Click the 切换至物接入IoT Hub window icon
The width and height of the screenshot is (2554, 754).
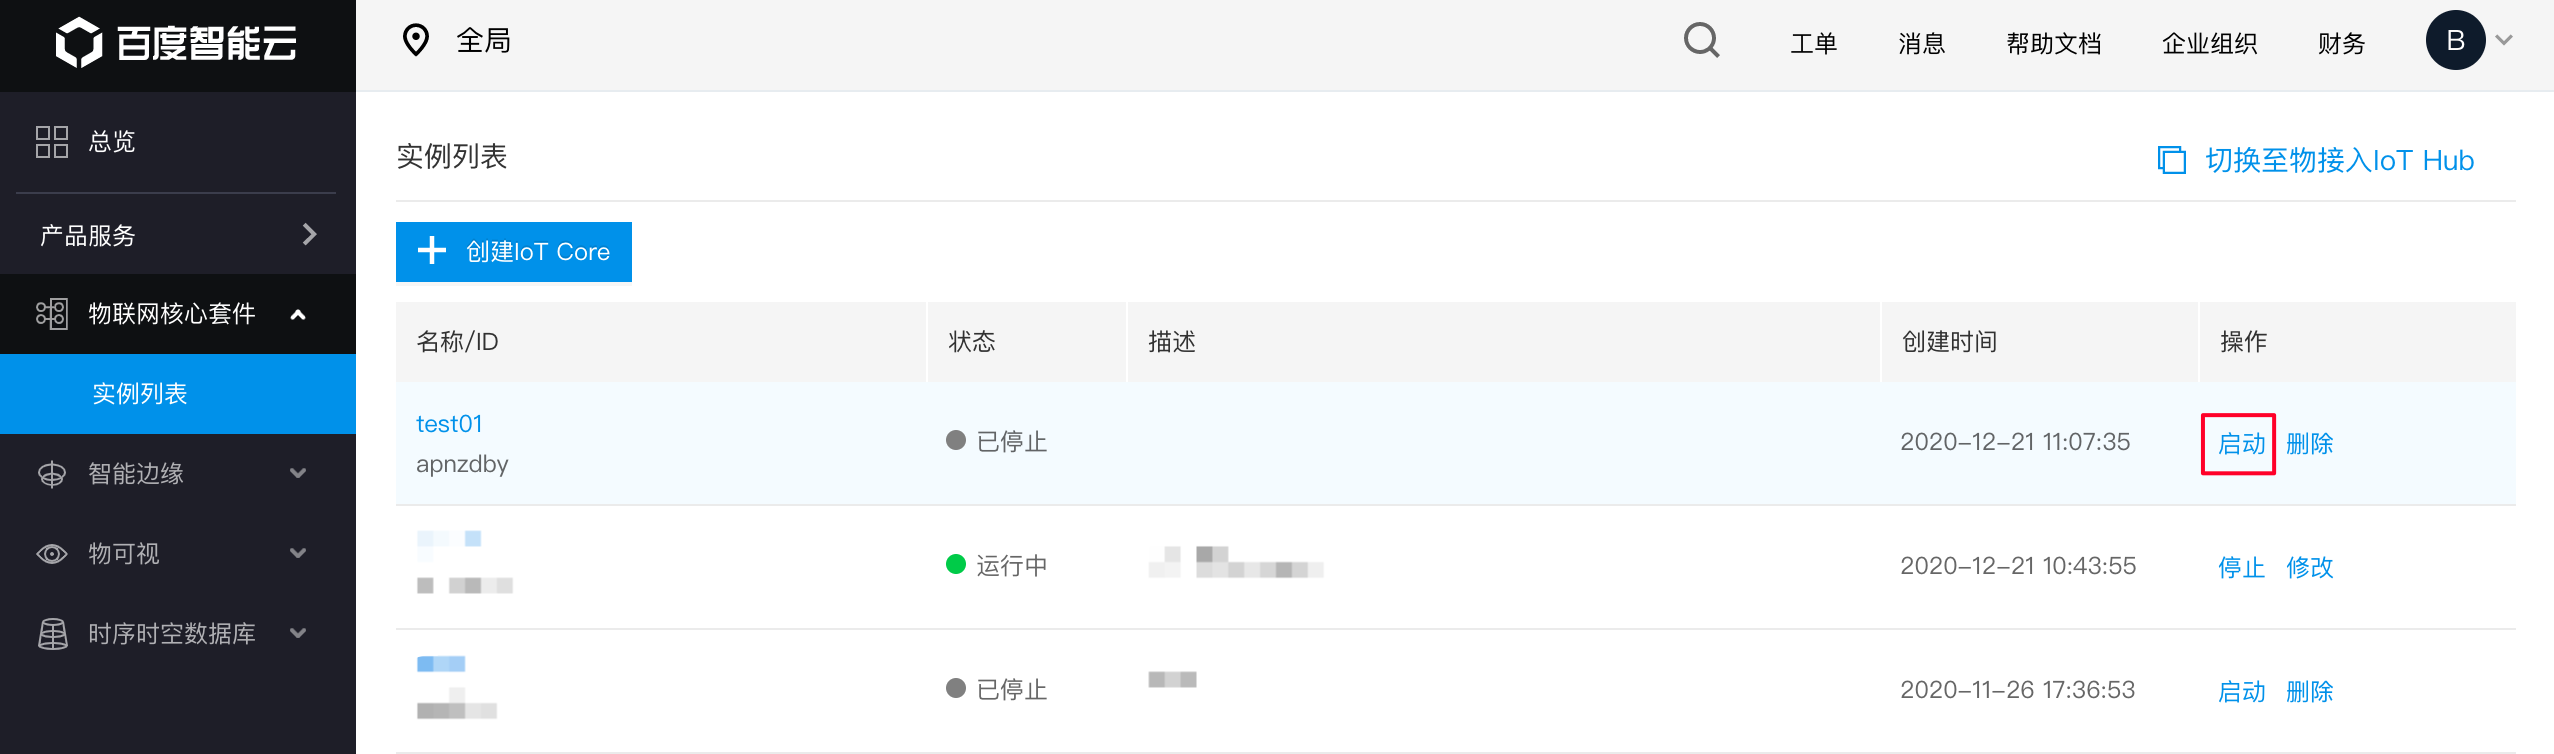tap(2171, 160)
